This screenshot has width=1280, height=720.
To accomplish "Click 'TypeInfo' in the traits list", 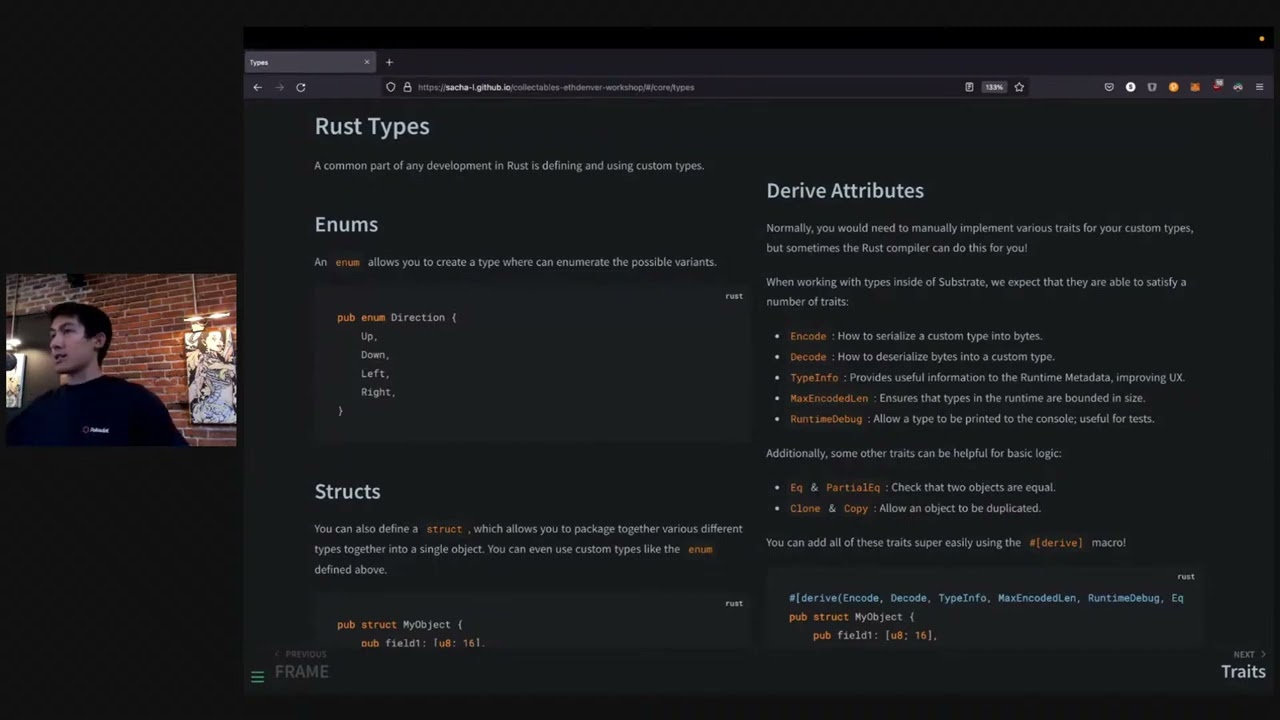I will pyautogui.click(x=814, y=378).
